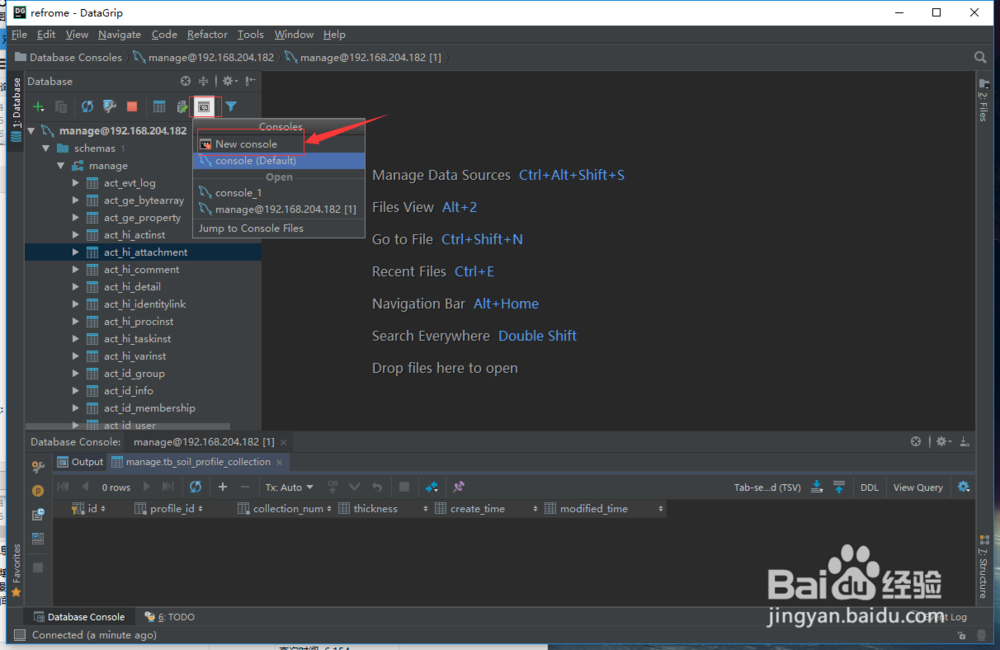Viewport: 1000px width, 650px height.
Task: Select the act_id_membership table row
Action: (x=143, y=408)
